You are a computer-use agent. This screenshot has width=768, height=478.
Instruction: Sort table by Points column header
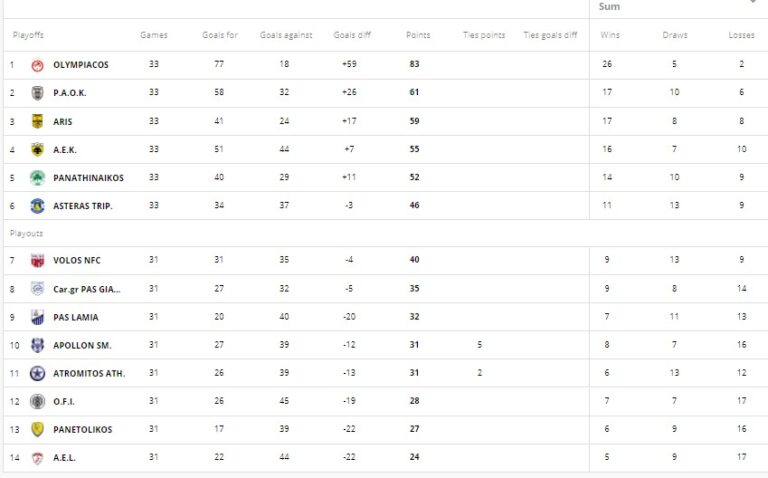[418, 35]
